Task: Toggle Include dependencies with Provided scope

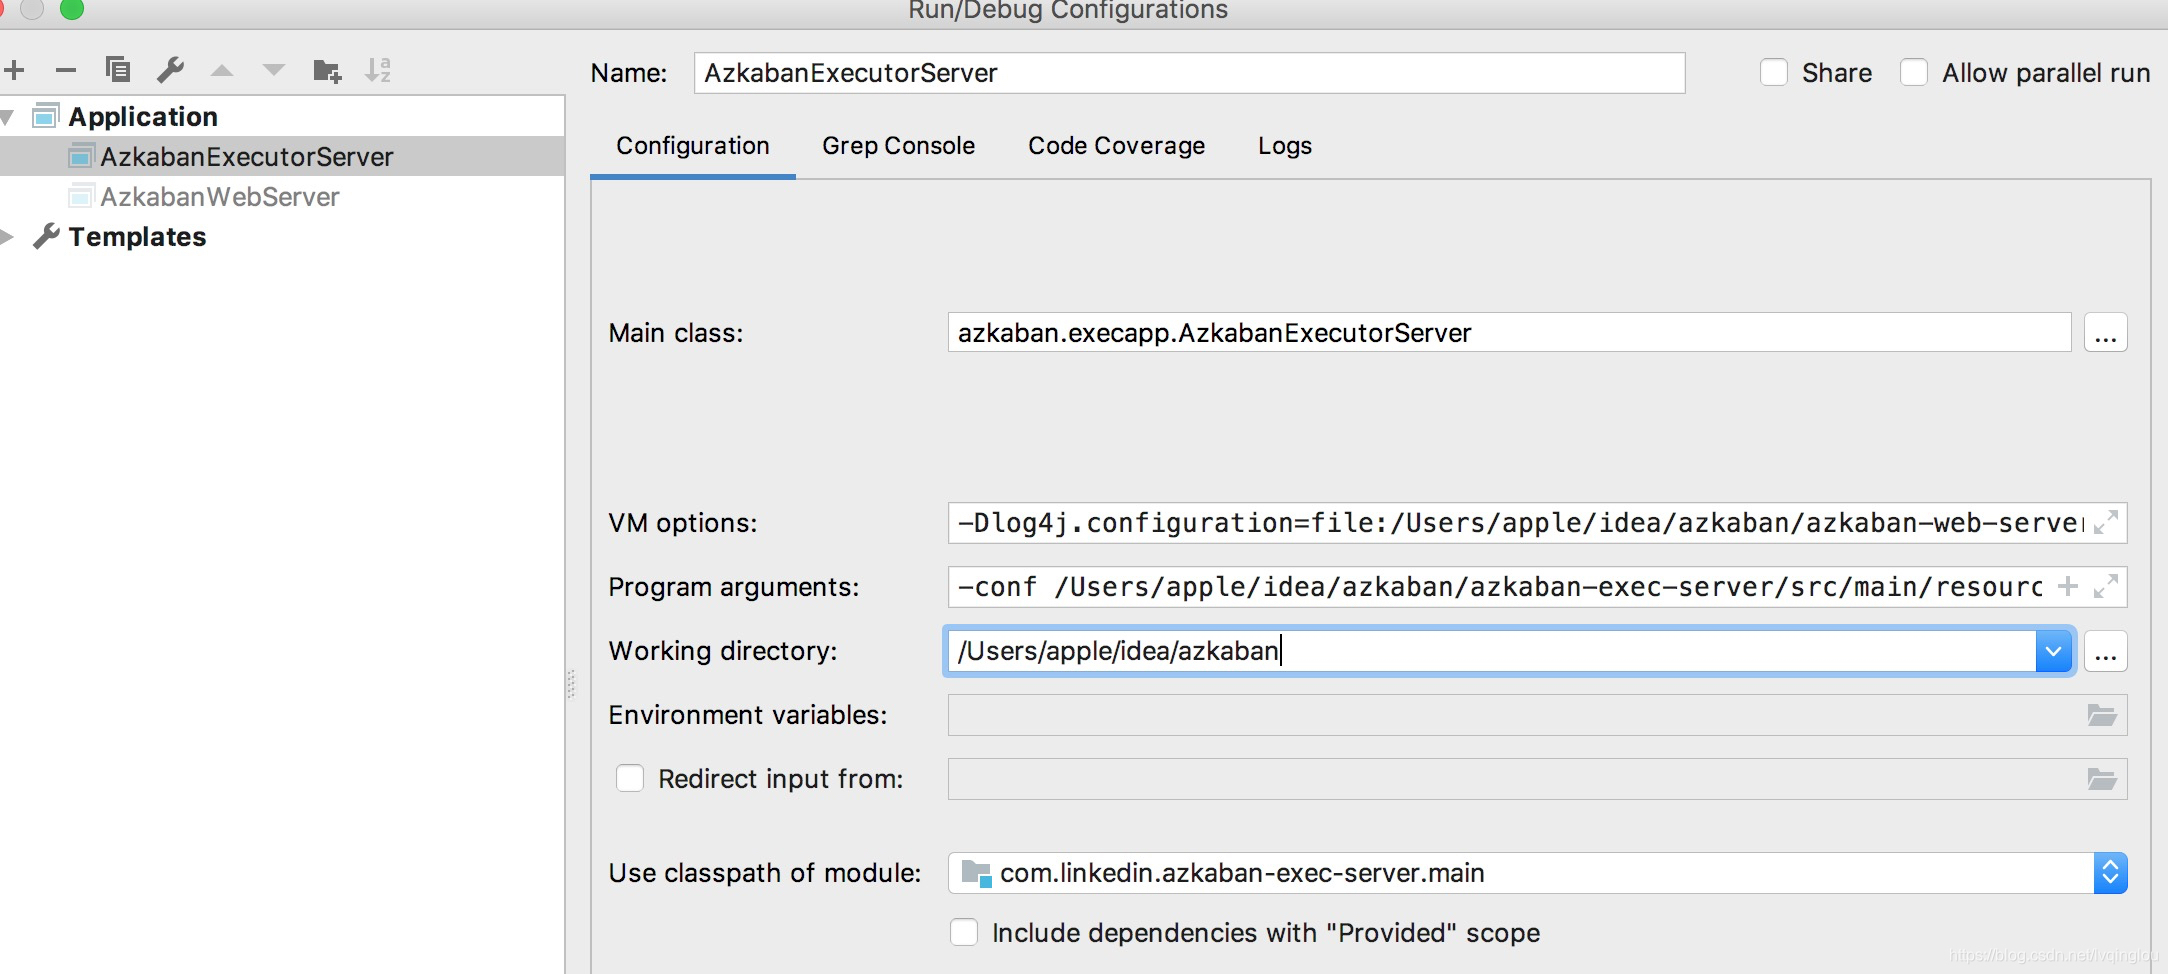Action: coord(964,932)
